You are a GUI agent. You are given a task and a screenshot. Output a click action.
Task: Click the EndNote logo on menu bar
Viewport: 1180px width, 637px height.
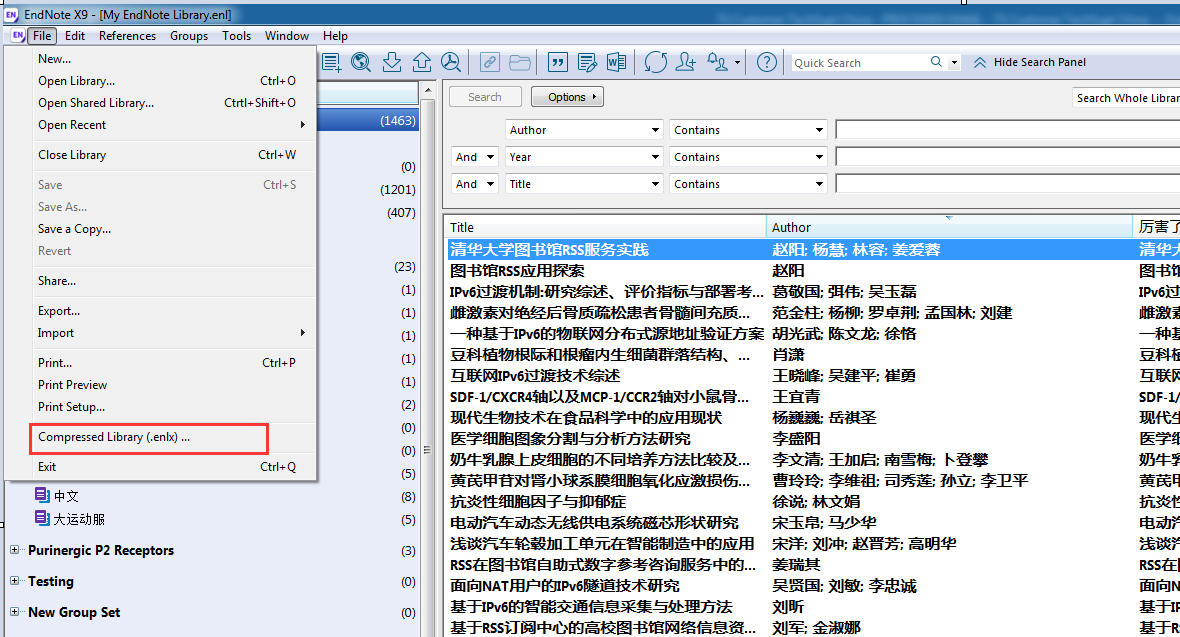click(17, 35)
